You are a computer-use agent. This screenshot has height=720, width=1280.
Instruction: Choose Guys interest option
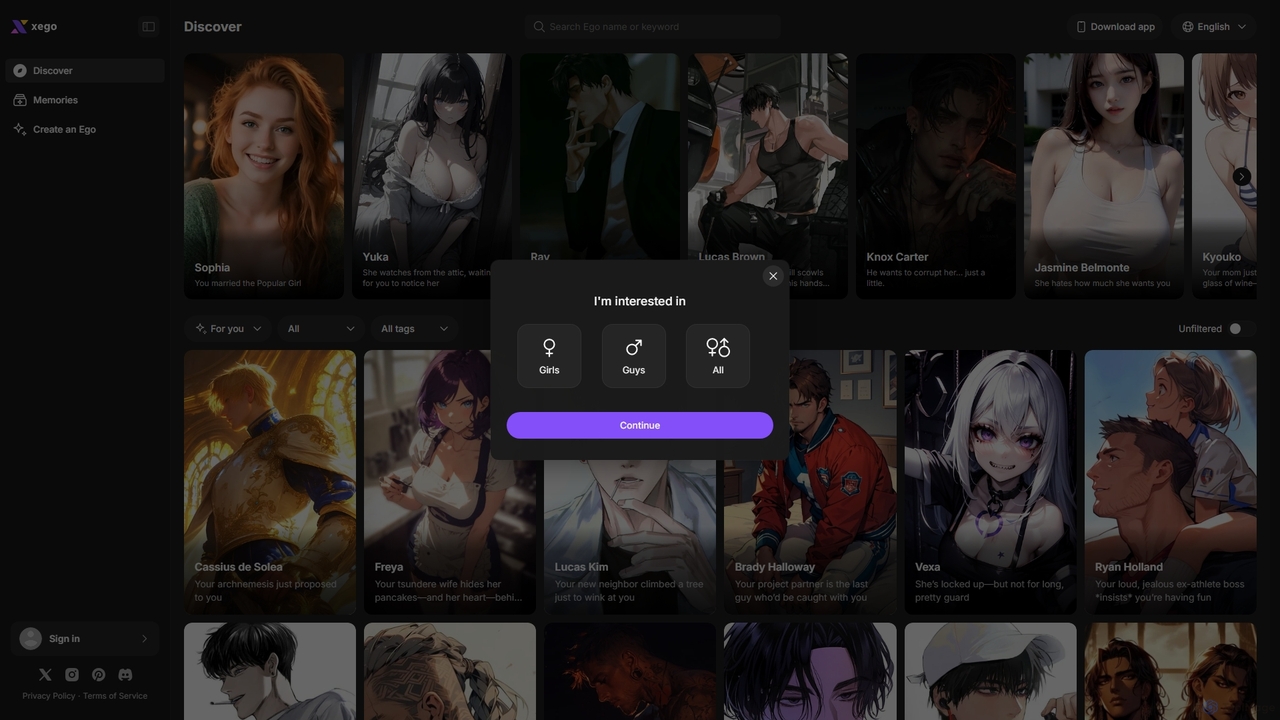point(634,356)
